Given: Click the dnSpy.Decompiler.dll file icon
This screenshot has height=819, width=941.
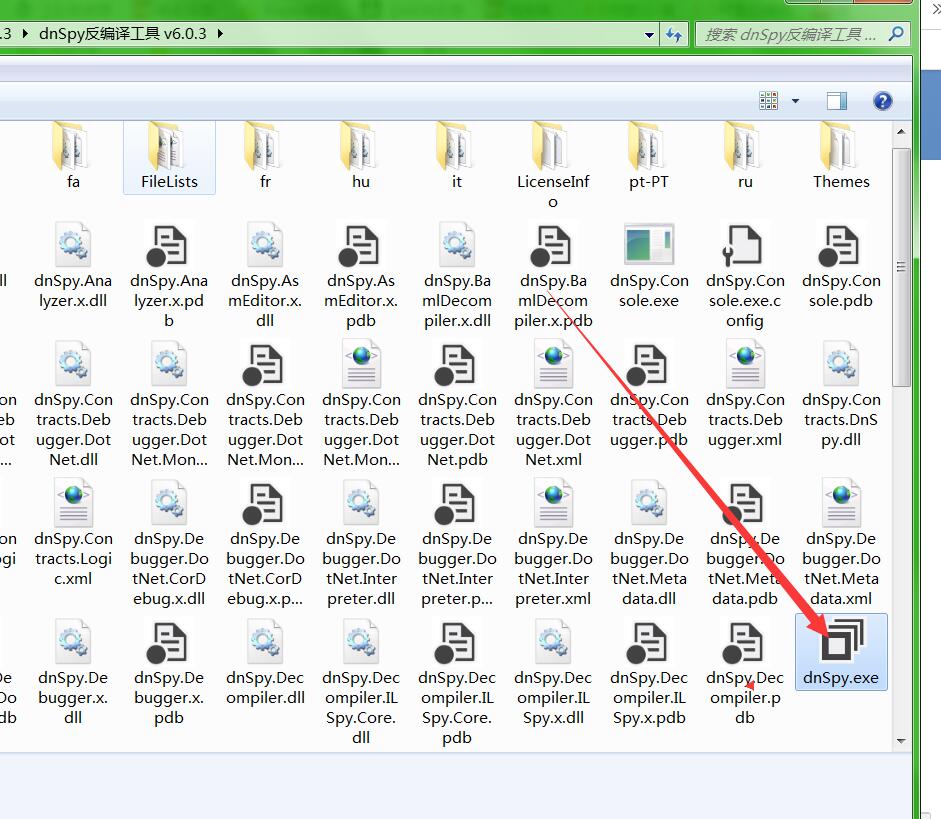Looking at the screenshot, I should pos(265,643).
